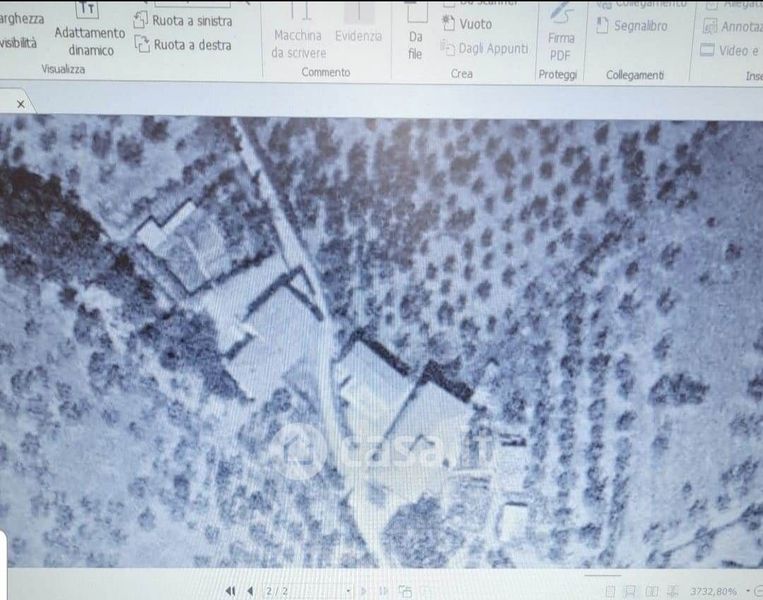Choose the Evidenzia highlight tool
The height and width of the screenshot is (600, 763).
click(358, 24)
